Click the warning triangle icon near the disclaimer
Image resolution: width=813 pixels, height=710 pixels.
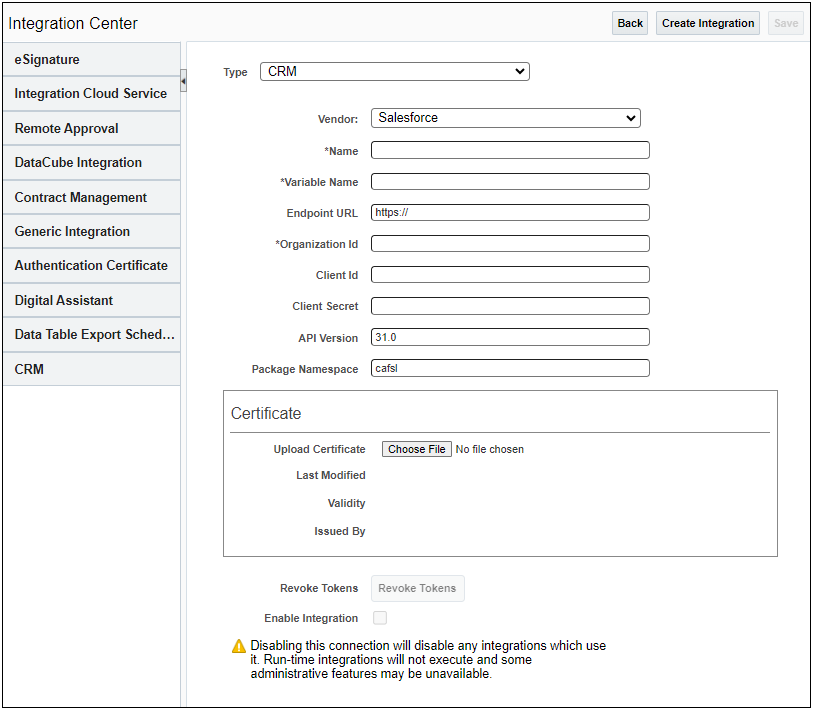pyautogui.click(x=240, y=646)
